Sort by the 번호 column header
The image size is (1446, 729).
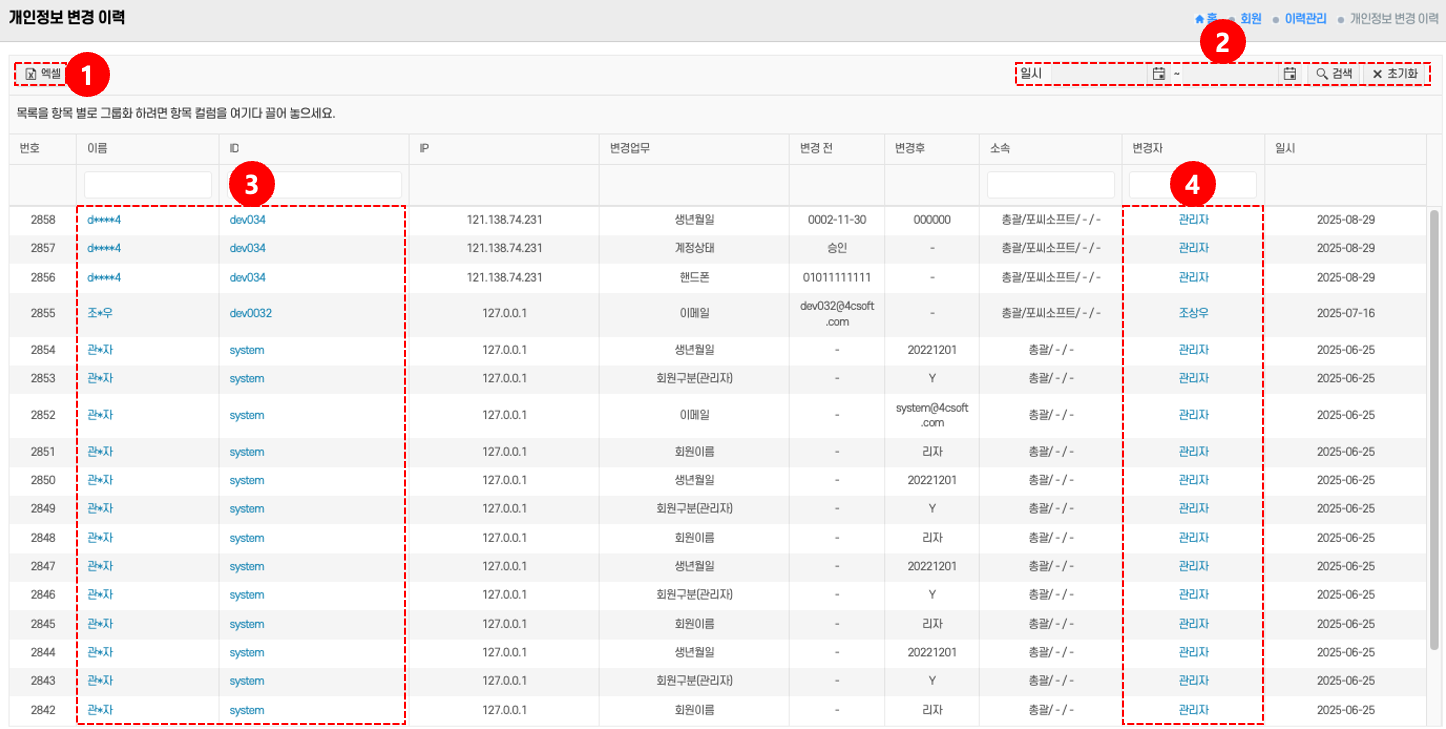(x=29, y=148)
